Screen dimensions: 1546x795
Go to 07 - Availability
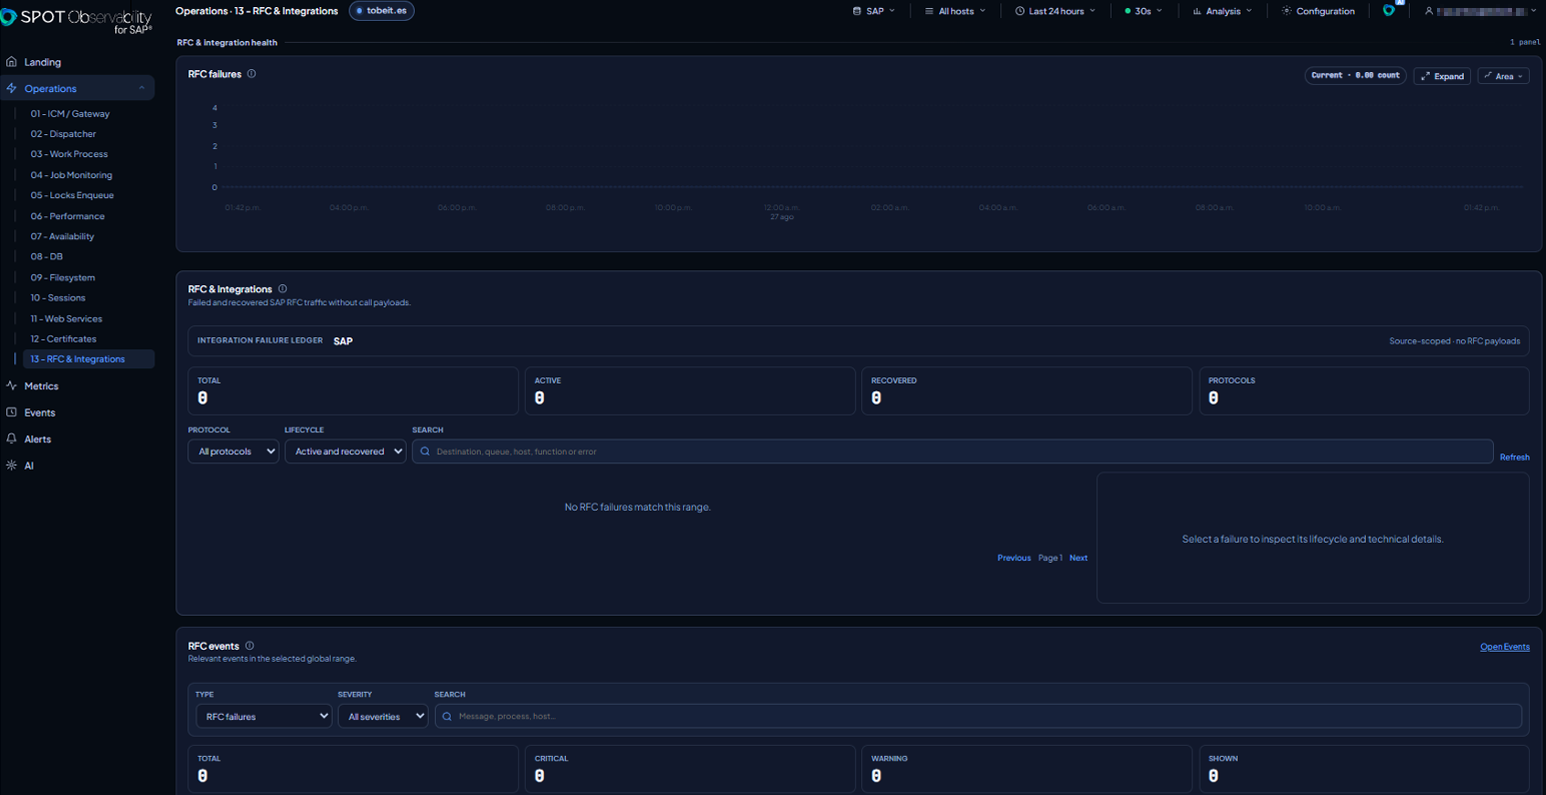tap(62, 236)
